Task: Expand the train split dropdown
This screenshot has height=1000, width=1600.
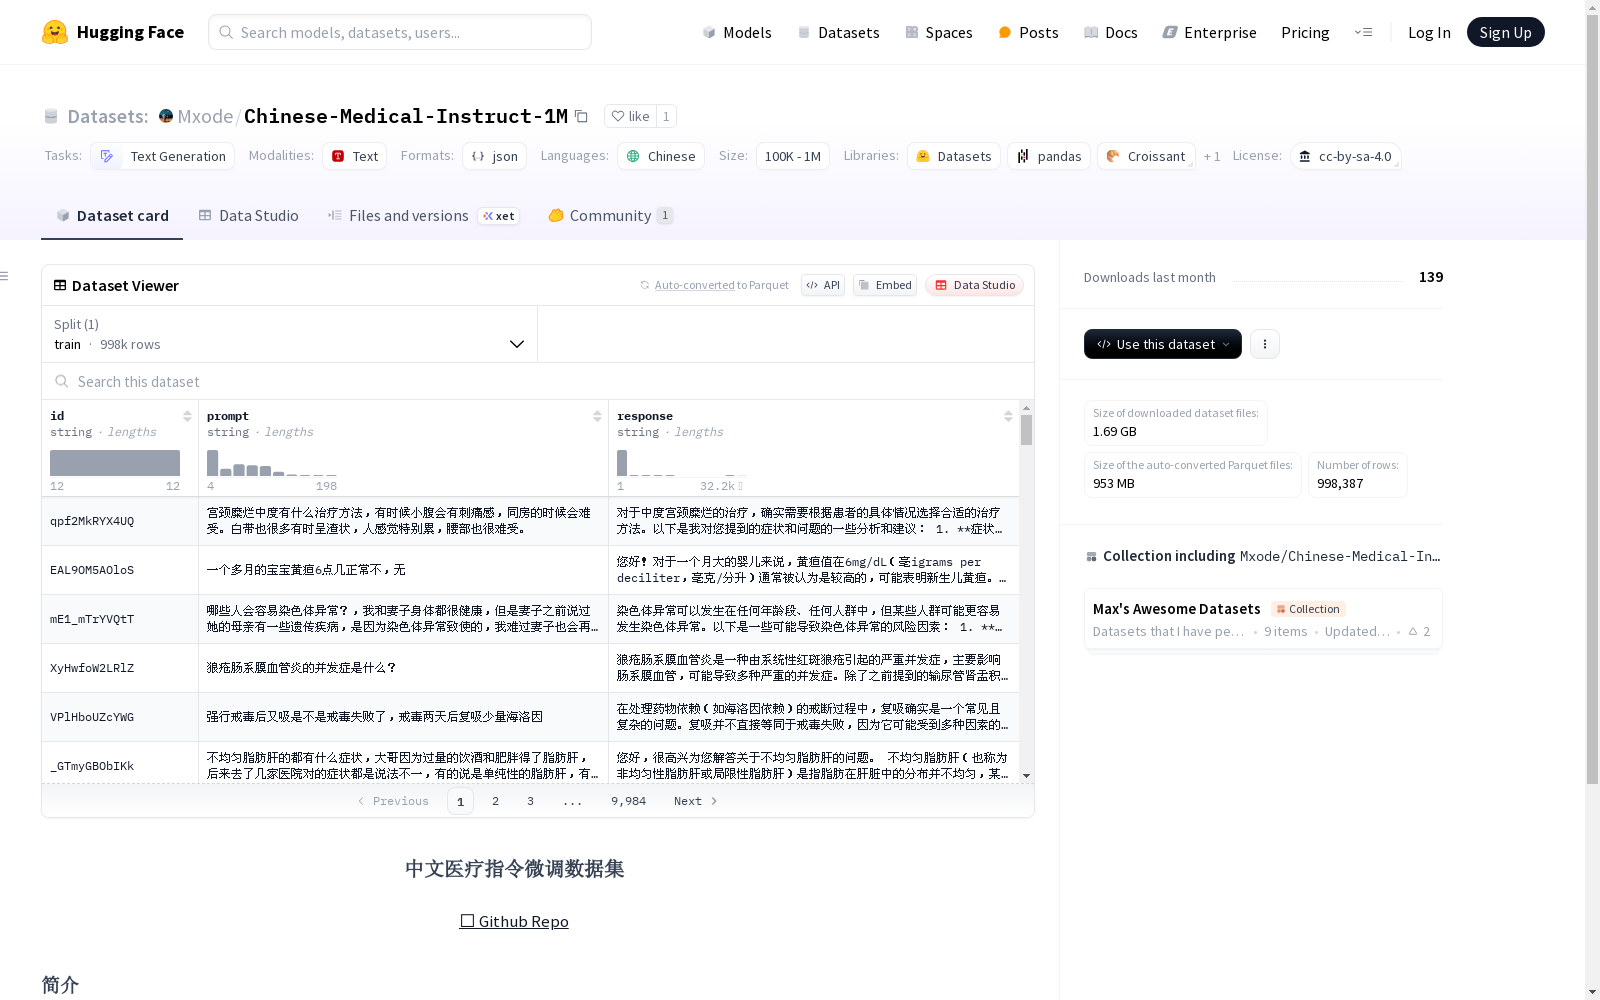Action: click(290, 334)
